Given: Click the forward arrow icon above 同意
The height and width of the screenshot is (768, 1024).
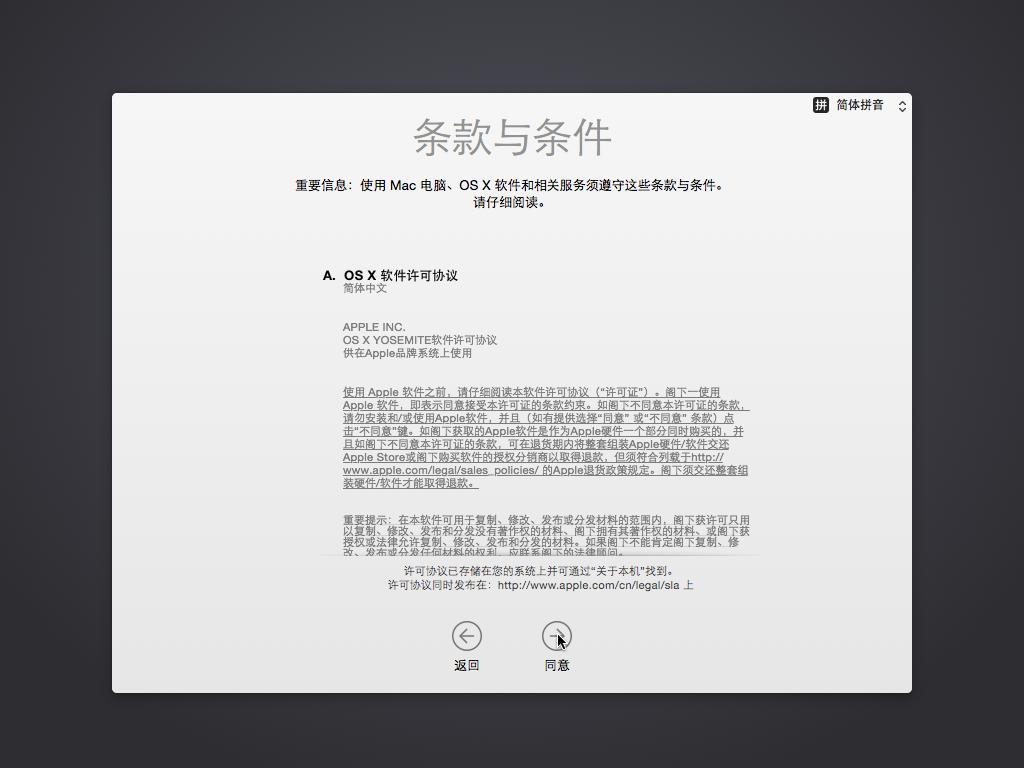Looking at the screenshot, I should click(x=558, y=636).
